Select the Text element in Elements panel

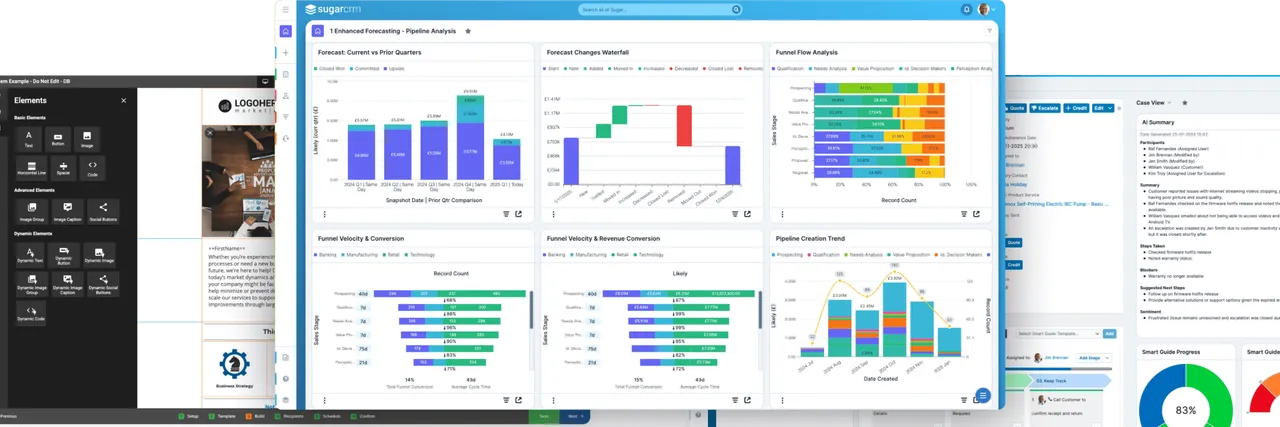29,137
